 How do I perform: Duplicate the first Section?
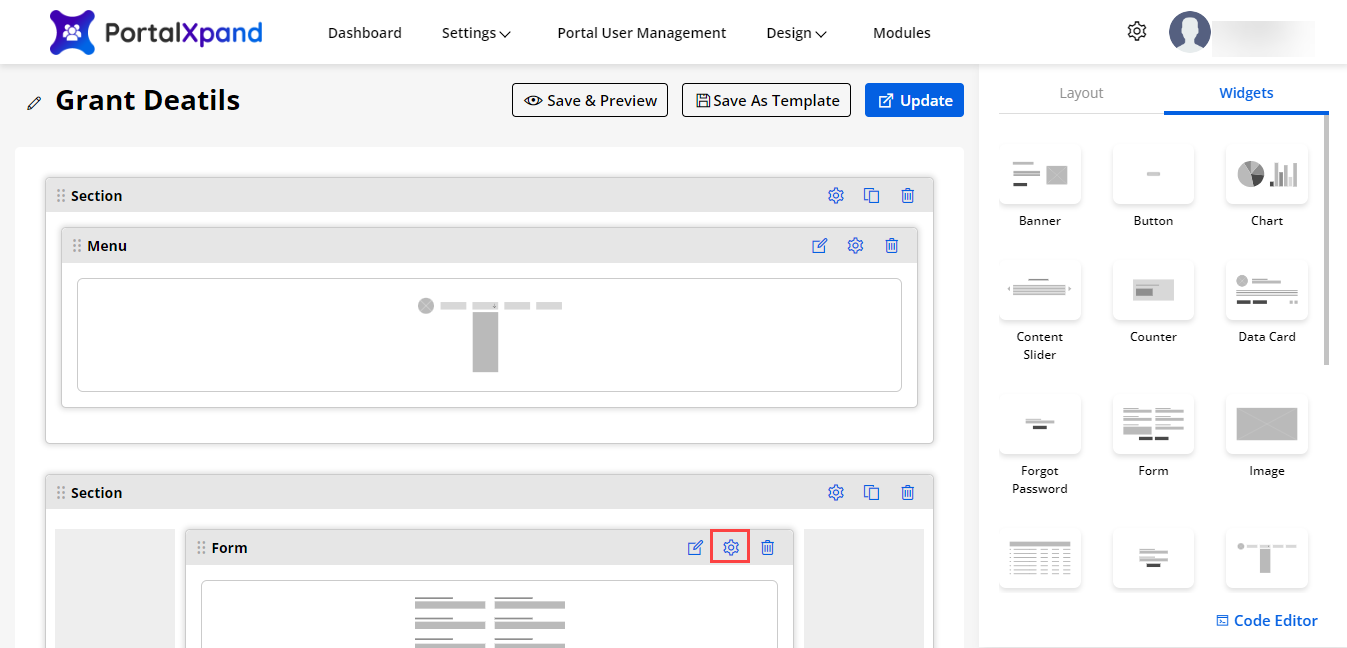871,196
